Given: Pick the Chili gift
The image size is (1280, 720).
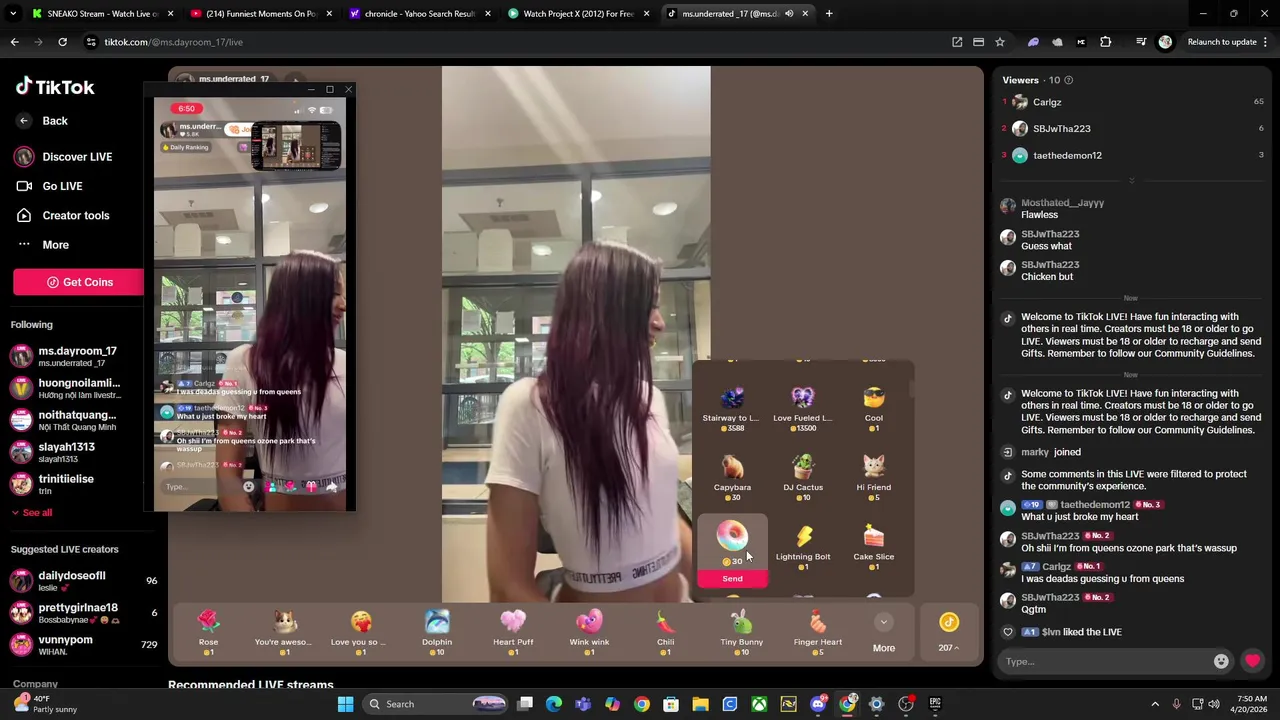Looking at the screenshot, I should pos(665,632).
